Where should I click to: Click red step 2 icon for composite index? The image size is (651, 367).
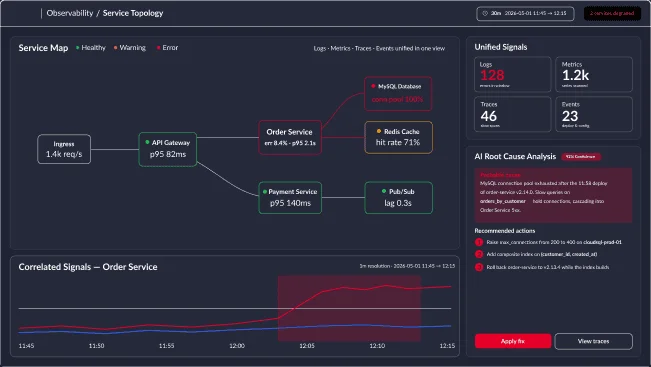point(479,254)
